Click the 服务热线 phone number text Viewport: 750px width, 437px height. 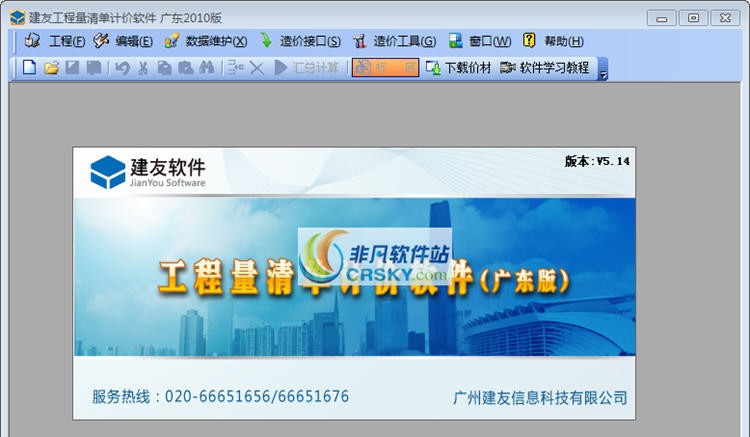221,396
